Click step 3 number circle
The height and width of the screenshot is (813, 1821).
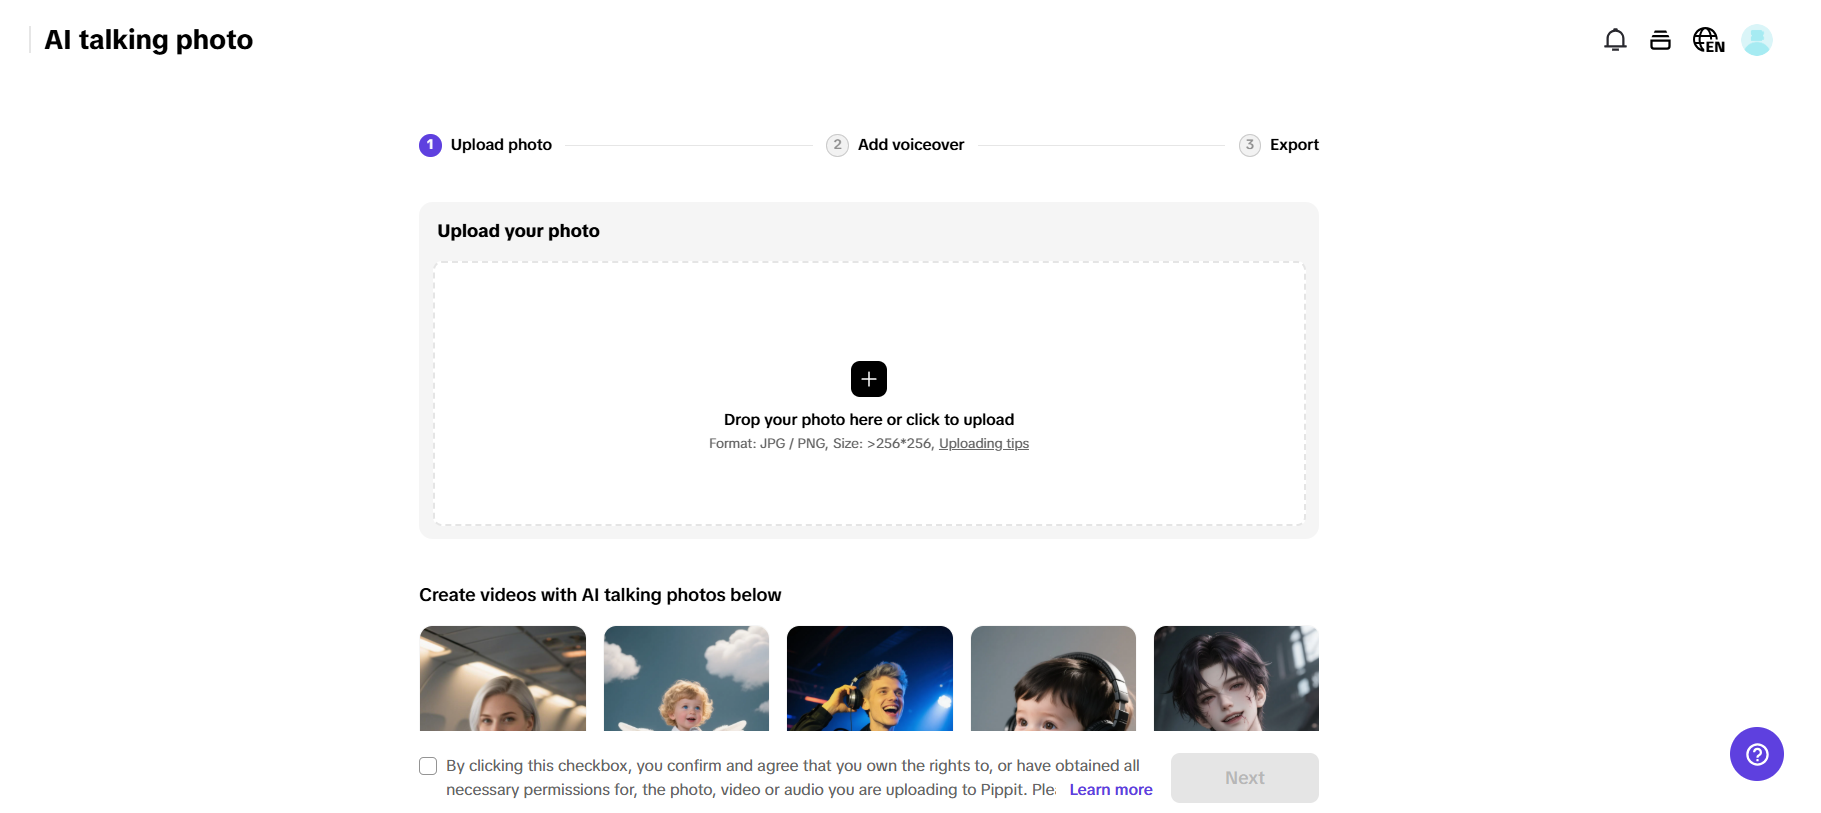(1249, 145)
